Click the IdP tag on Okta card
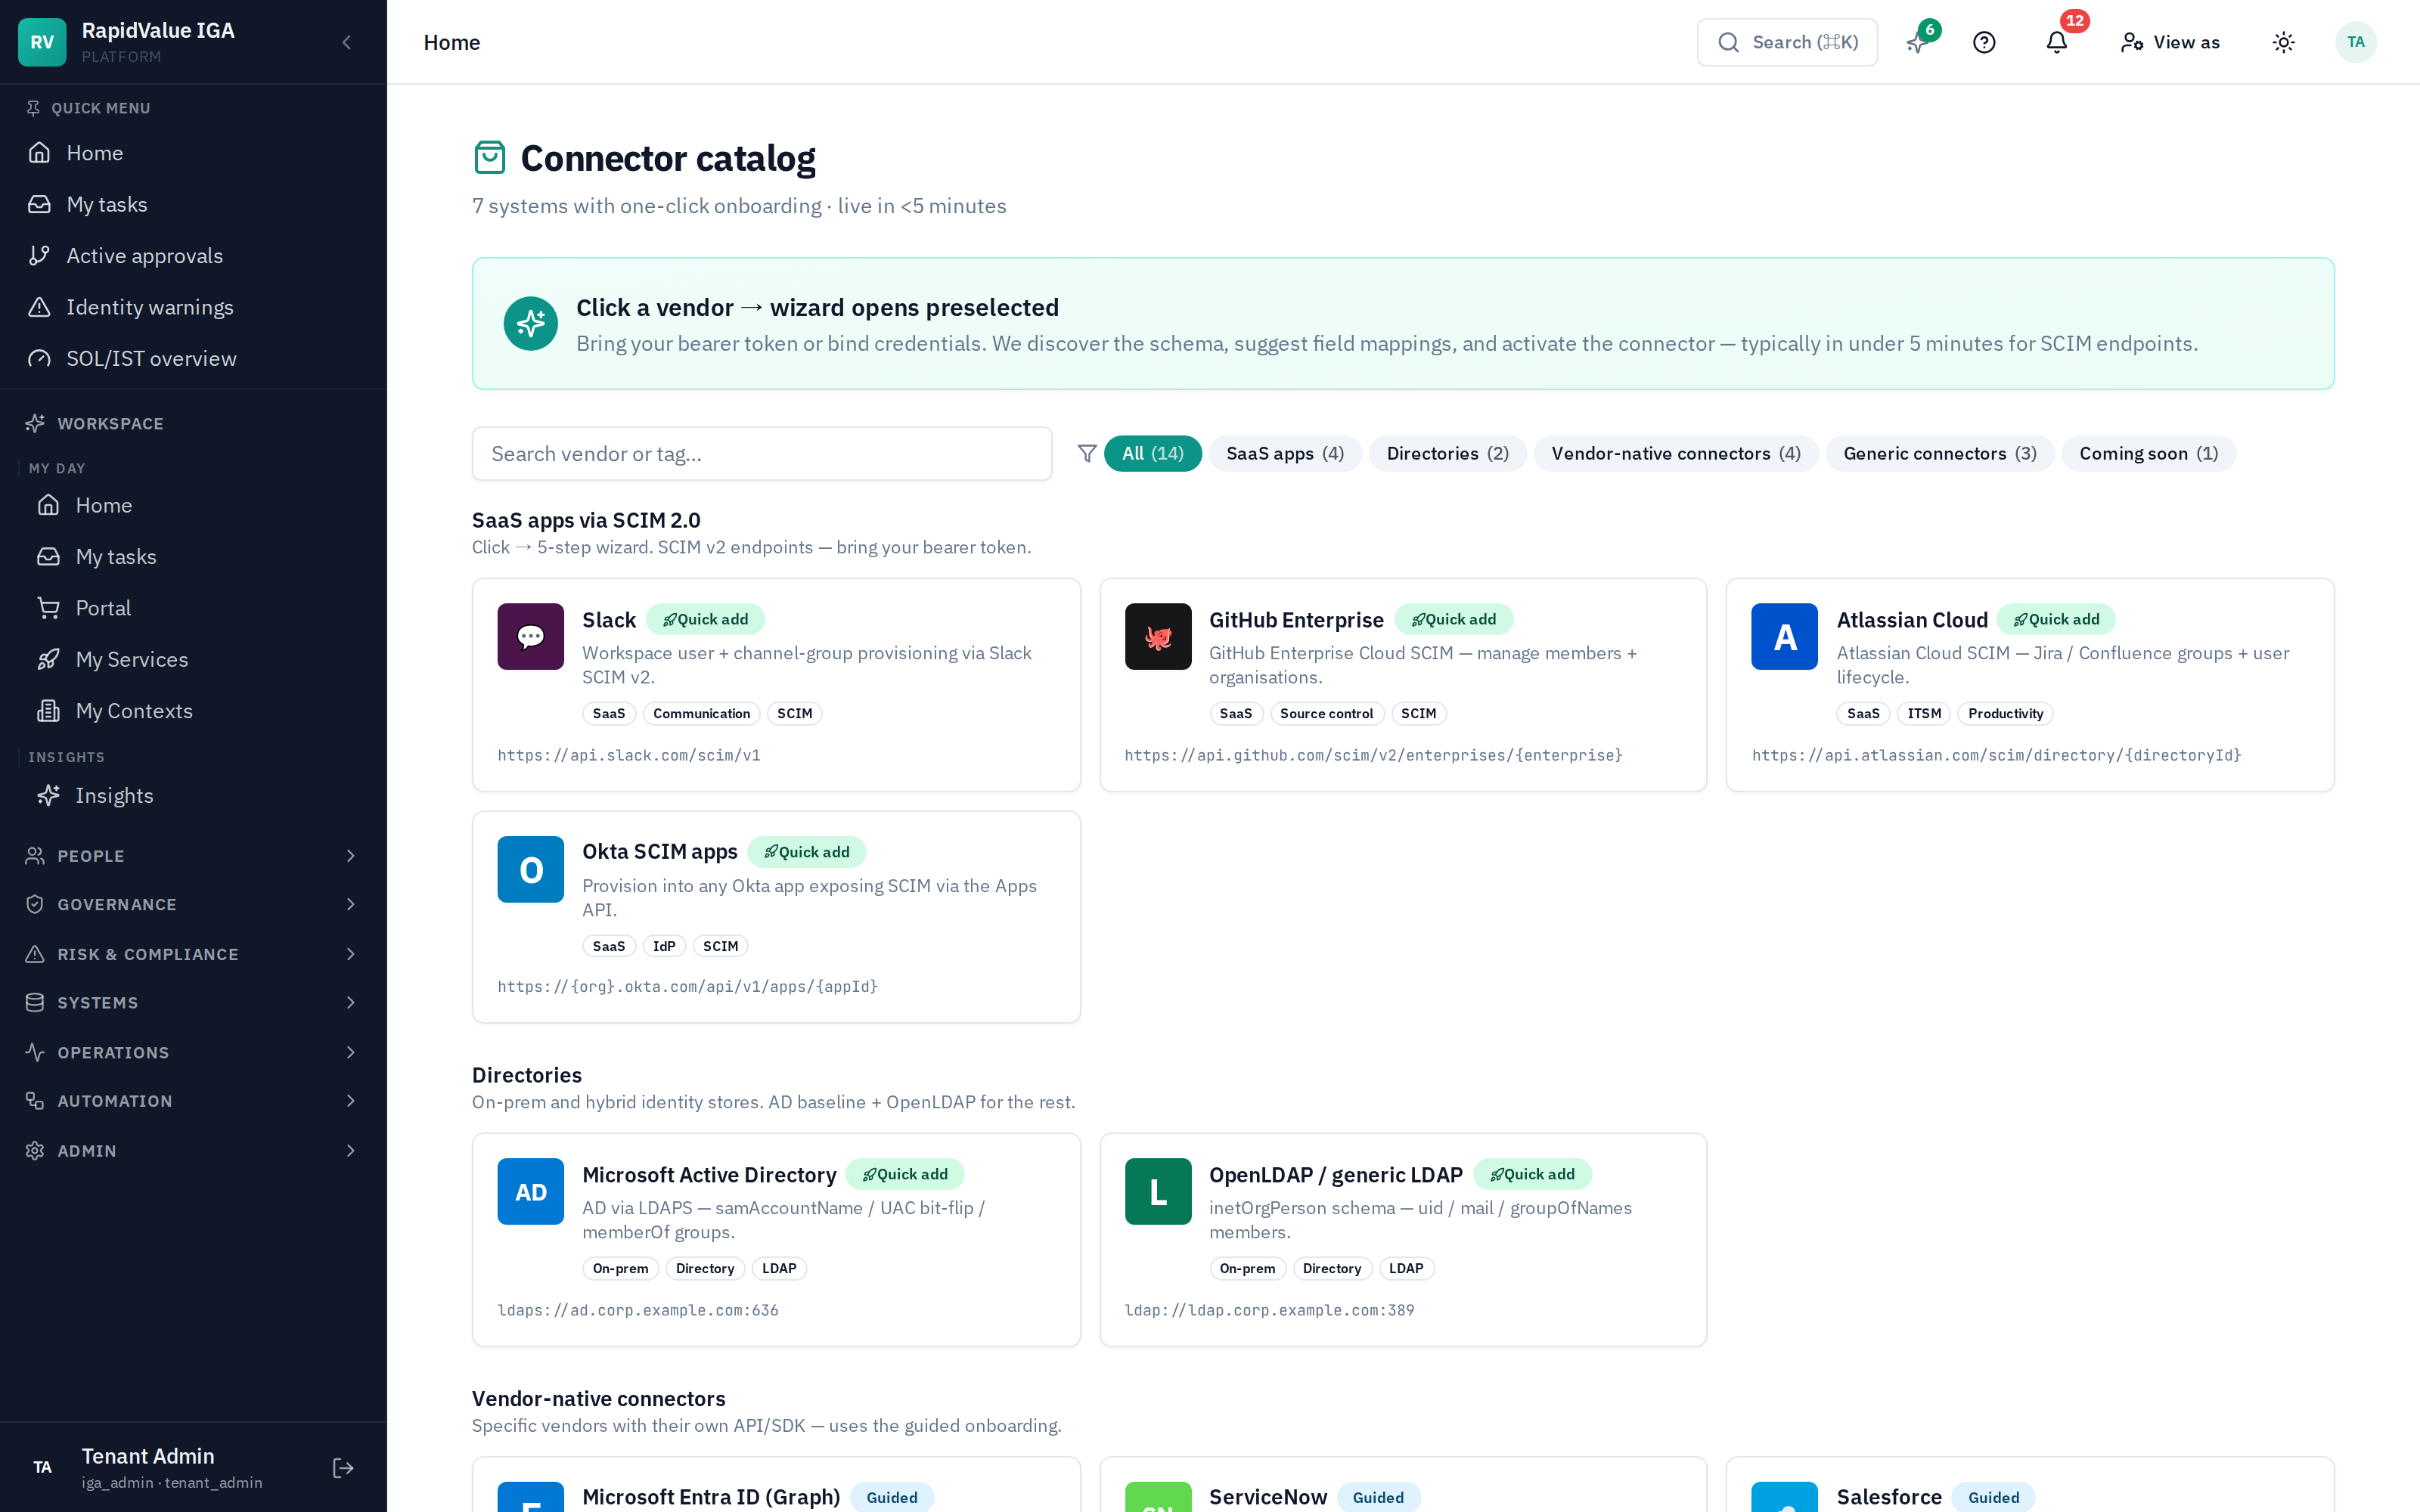The height and width of the screenshot is (1512, 2420). click(x=664, y=946)
